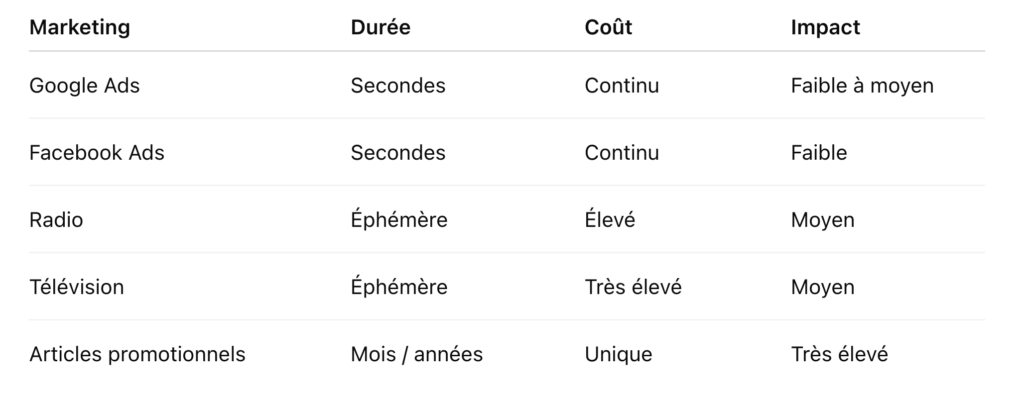
Task: Click the Secondes duration cell for Google Ads
Action: tap(398, 86)
